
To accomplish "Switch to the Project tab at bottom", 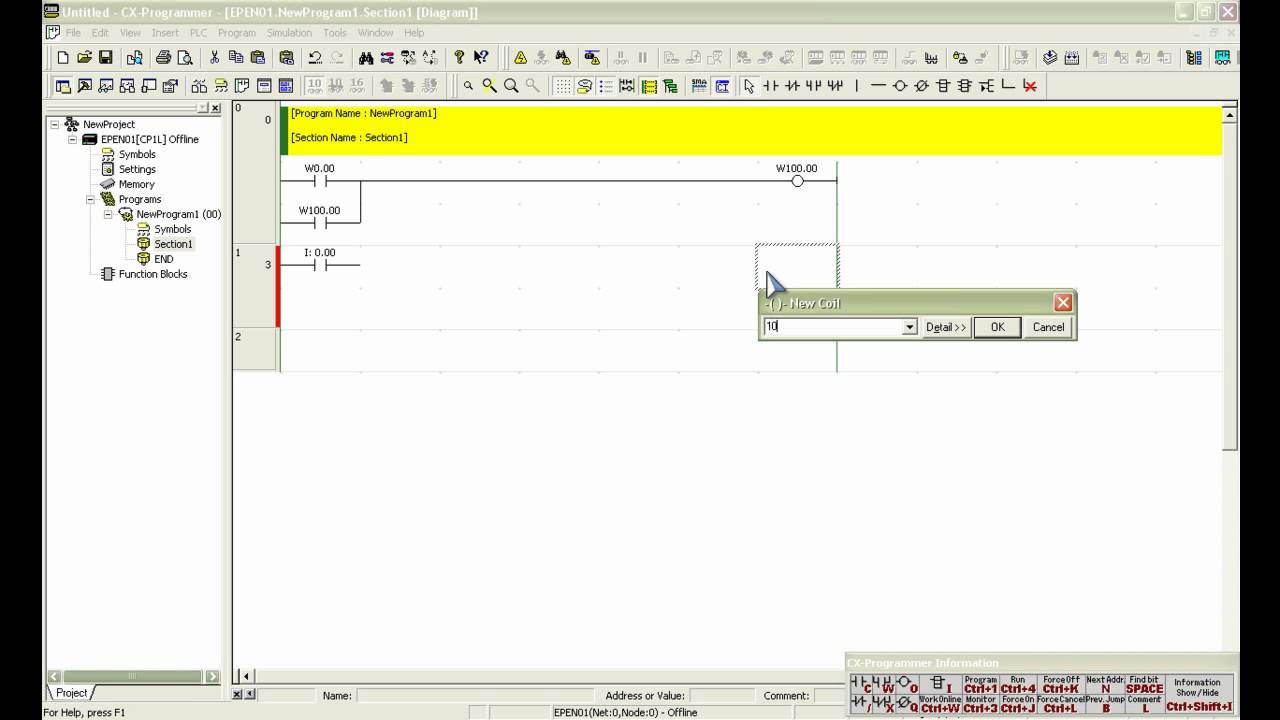I will pyautogui.click(x=72, y=693).
